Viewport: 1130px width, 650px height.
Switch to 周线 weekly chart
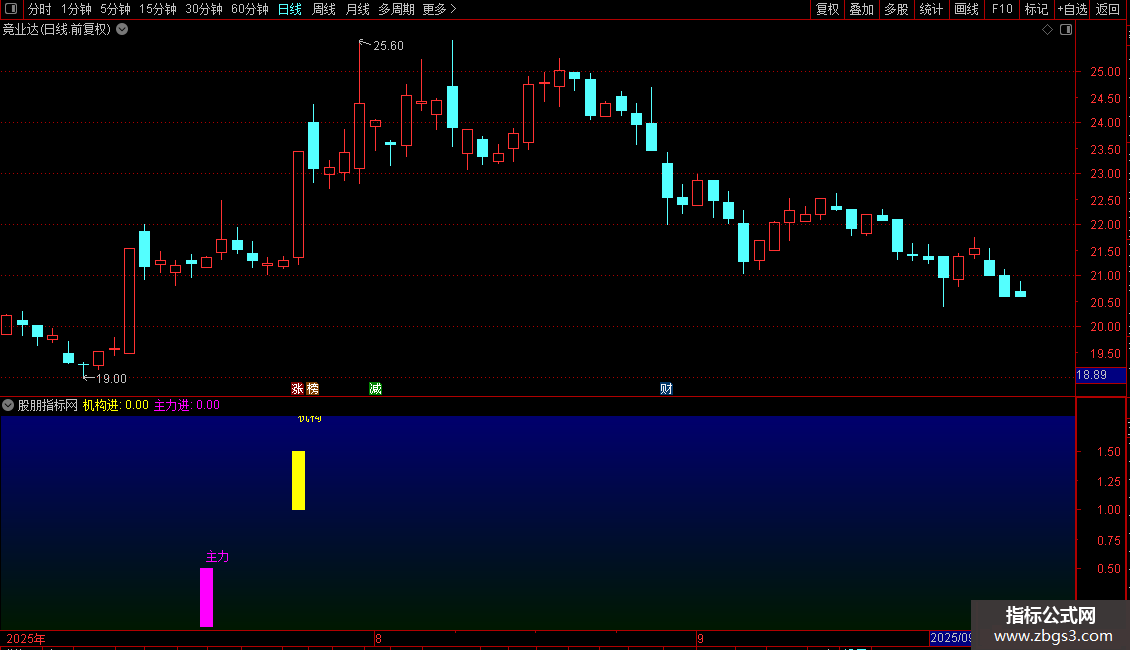click(x=324, y=9)
